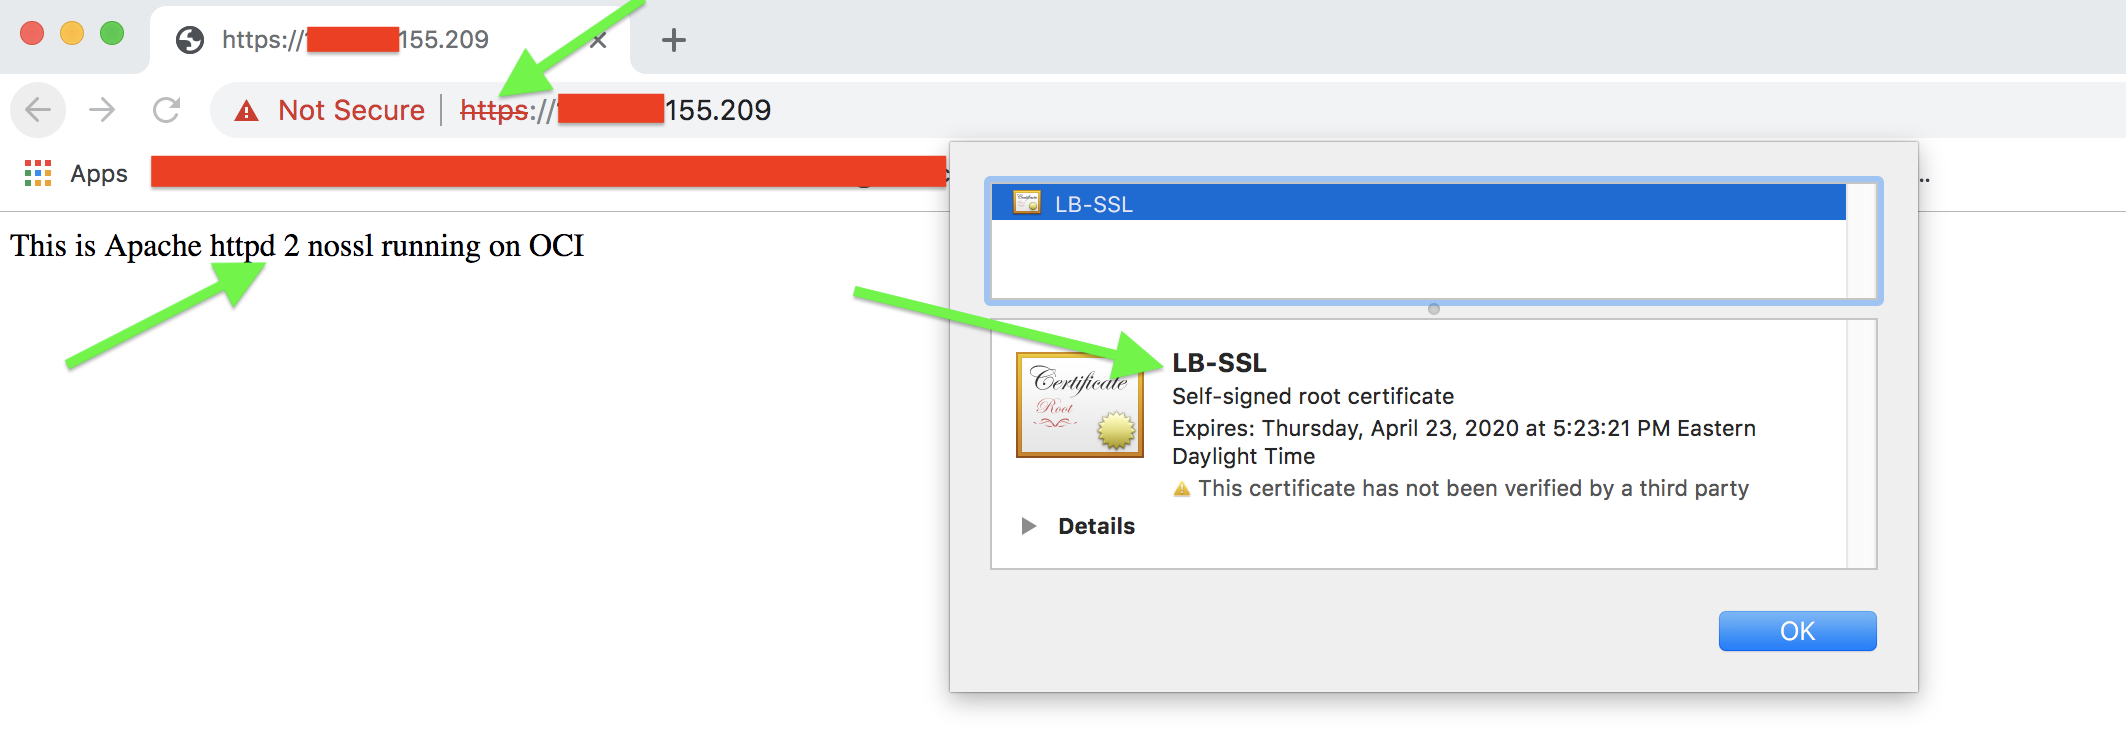Click 'This certificate has not been verified' warning text
Viewport: 2126px width, 736px height.
(1474, 488)
